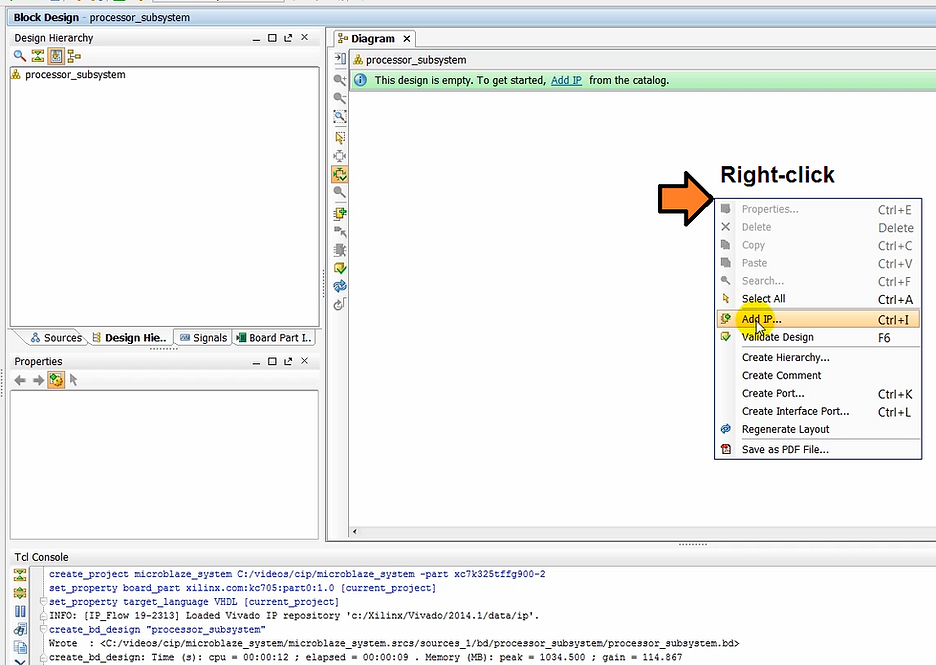The image size is (936, 665).
Task: Click the validate design checkmark icon in toolbar
Action: tap(340, 268)
